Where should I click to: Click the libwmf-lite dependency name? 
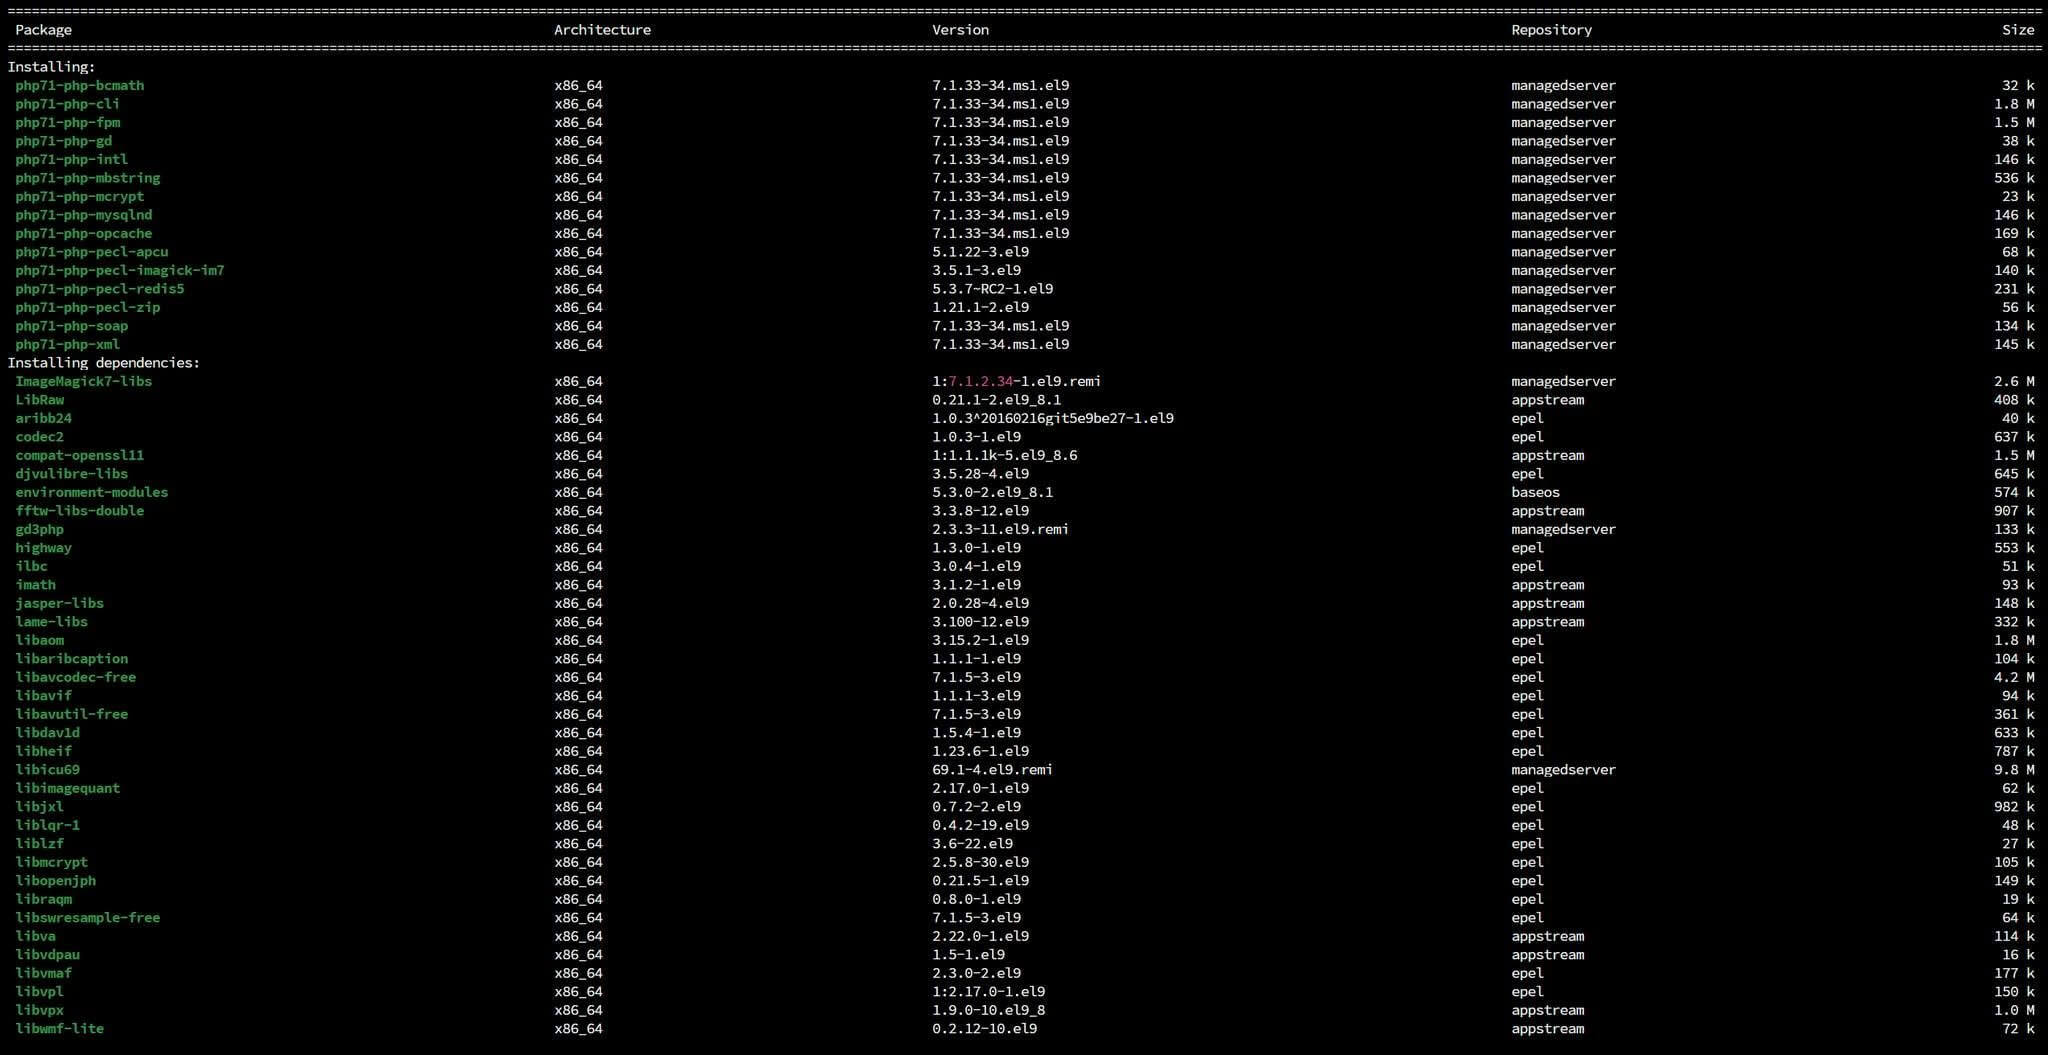coord(59,1029)
